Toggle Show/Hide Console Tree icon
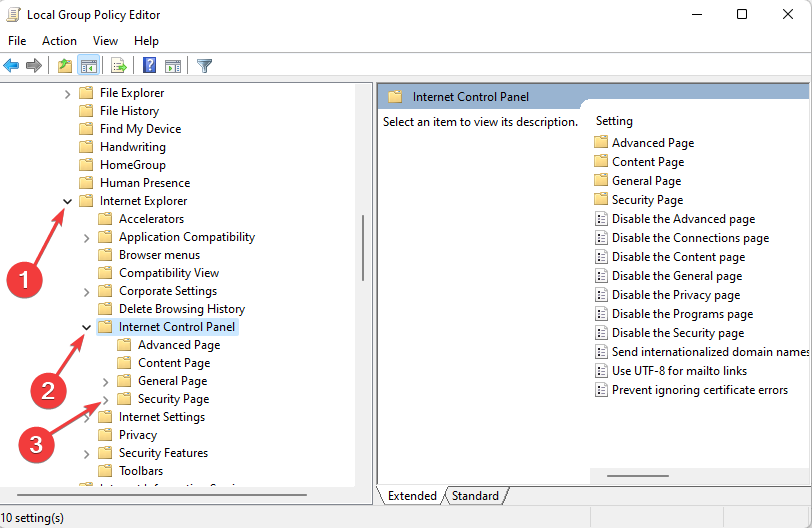This screenshot has height=528, width=812. click(89, 66)
